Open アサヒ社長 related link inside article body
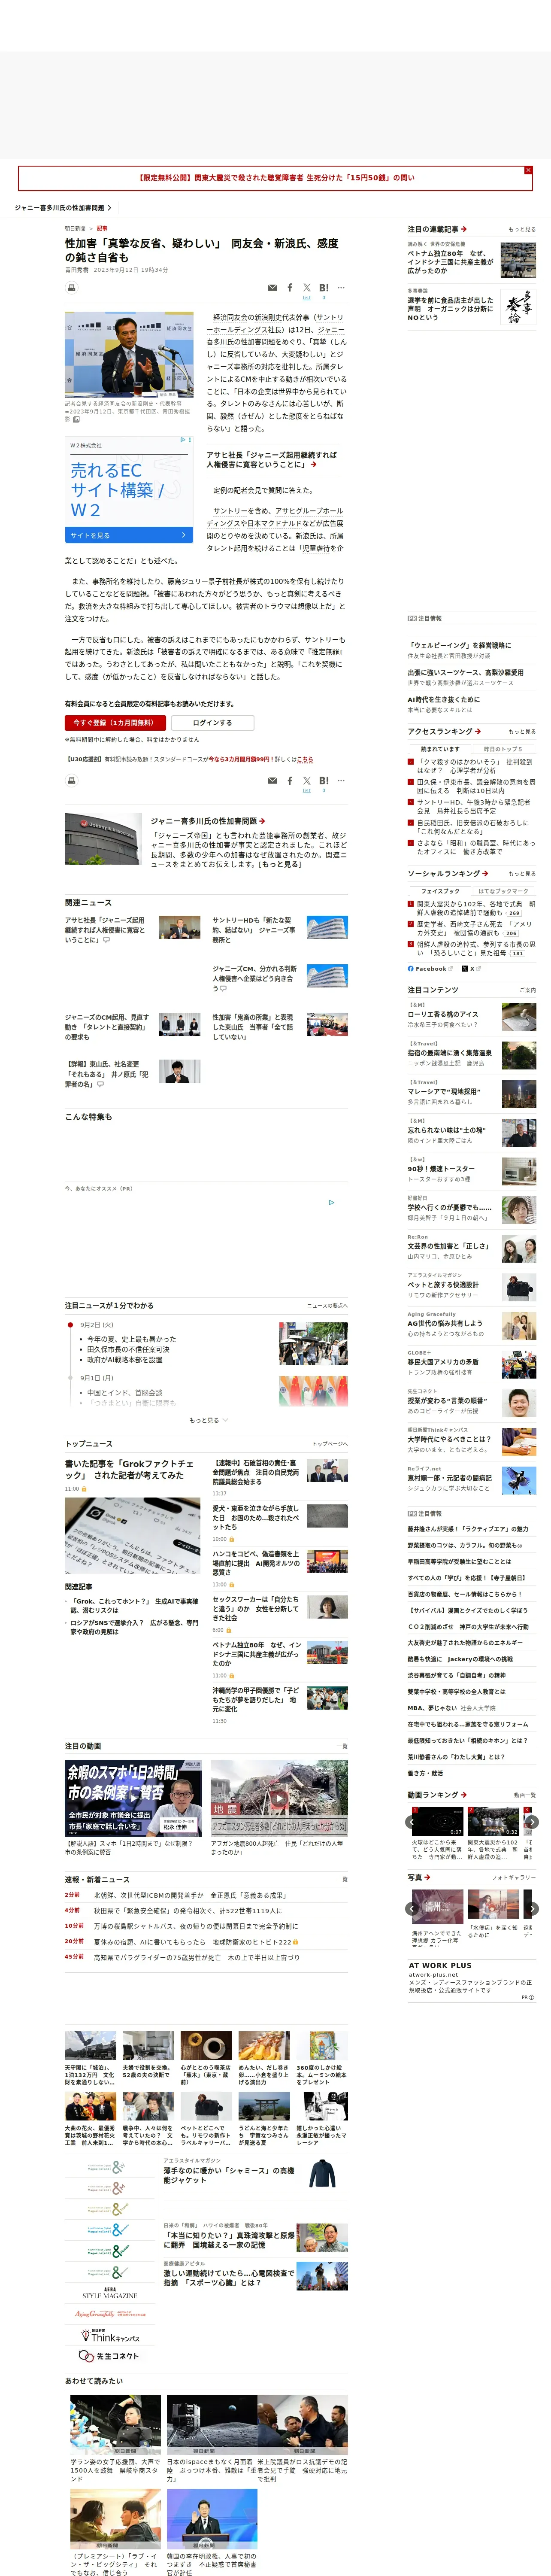Image resolution: width=551 pixels, height=2576 pixels. coord(272,460)
